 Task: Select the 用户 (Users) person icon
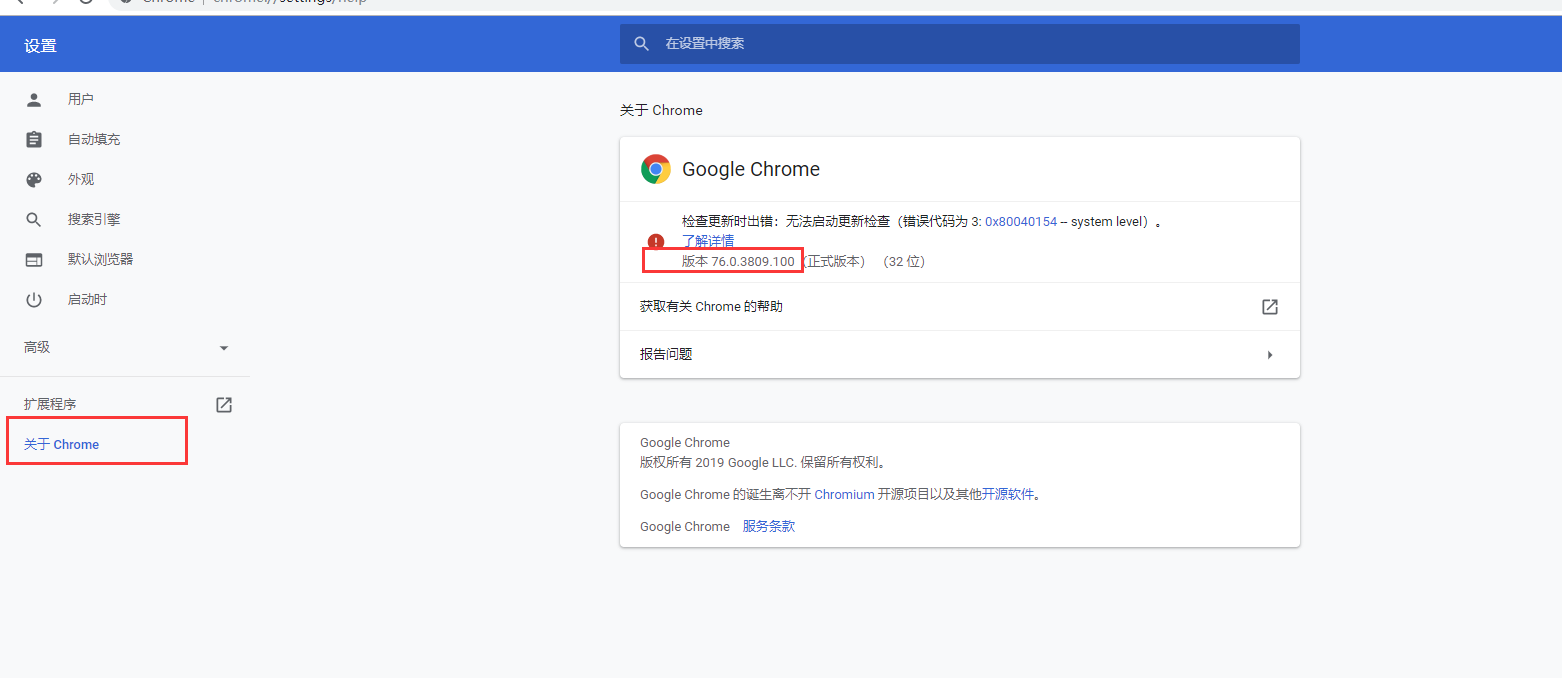click(34, 98)
